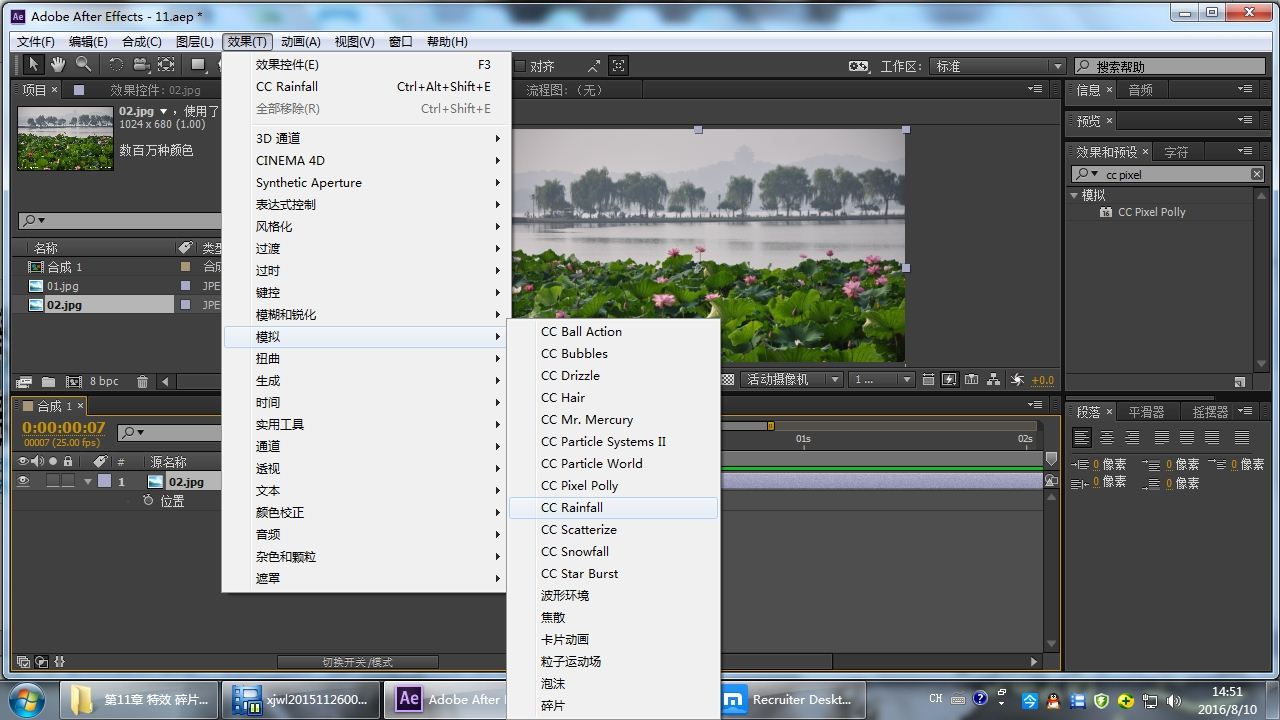The image size is (1280, 720).
Task: Switch to the 平滑器 smoother tab
Action: point(1146,412)
